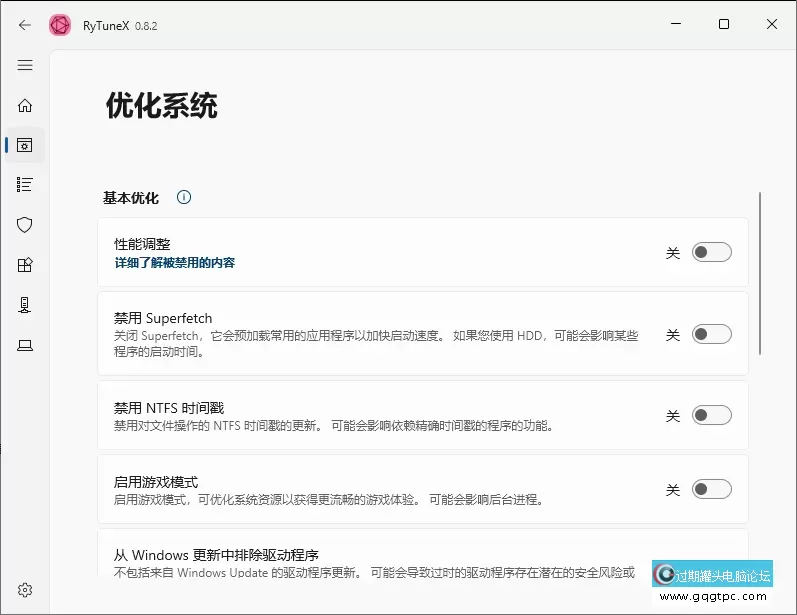
Task: Click the RyTuneX app logo
Action: tap(60, 25)
